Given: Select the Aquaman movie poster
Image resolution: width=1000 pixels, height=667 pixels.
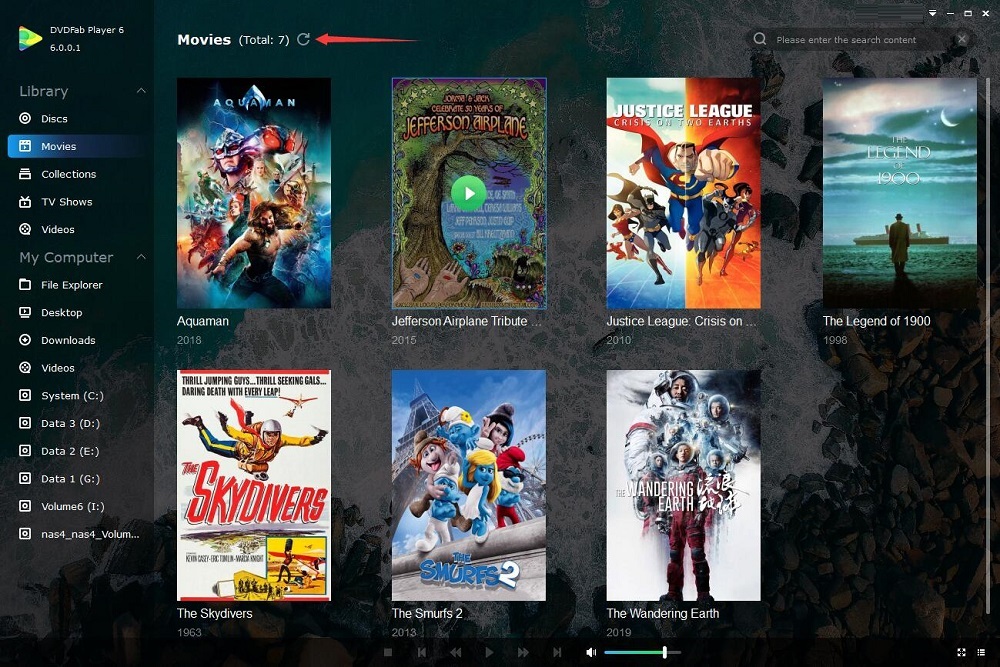Looking at the screenshot, I should (254, 193).
